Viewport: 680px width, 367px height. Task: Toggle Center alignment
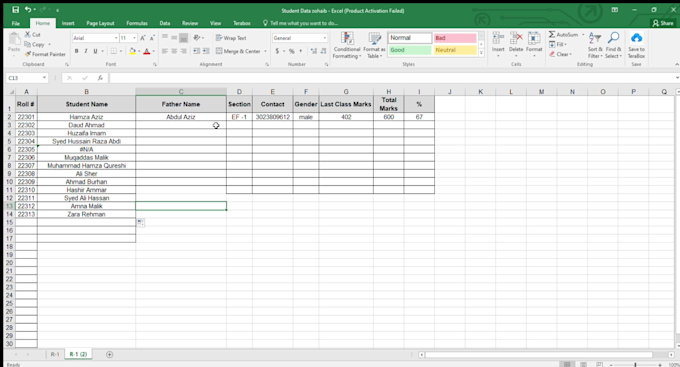point(174,51)
